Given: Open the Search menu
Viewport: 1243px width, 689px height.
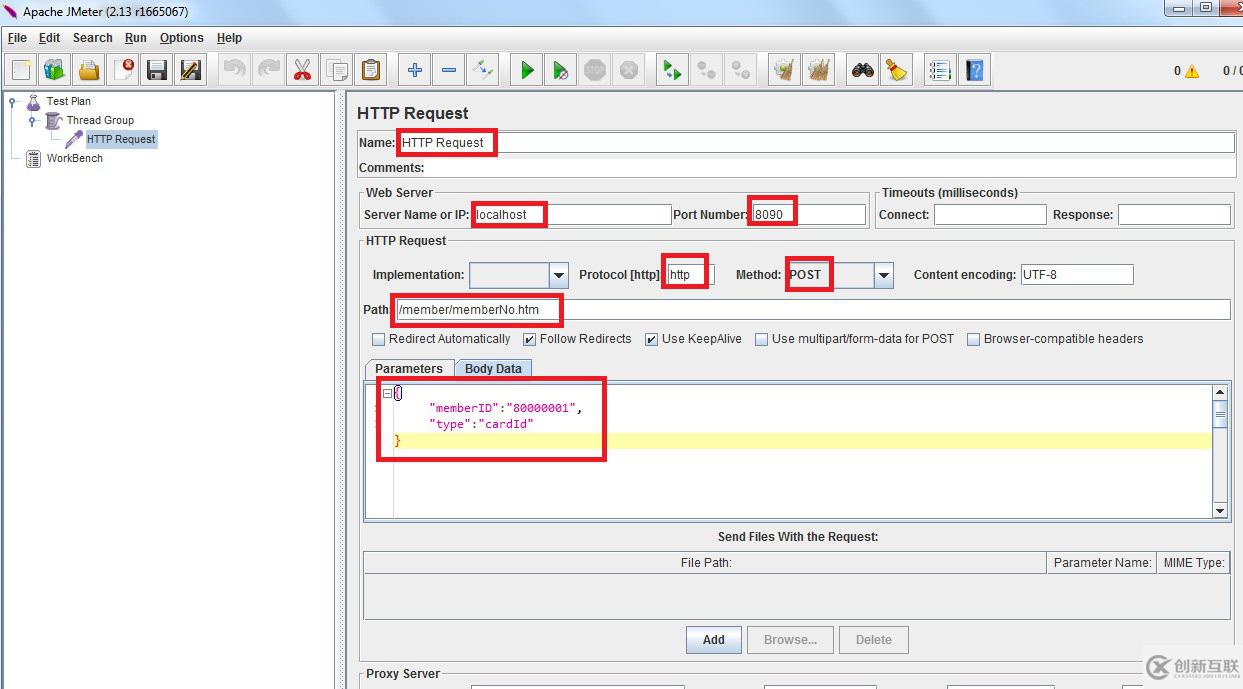Looking at the screenshot, I should point(93,38).
